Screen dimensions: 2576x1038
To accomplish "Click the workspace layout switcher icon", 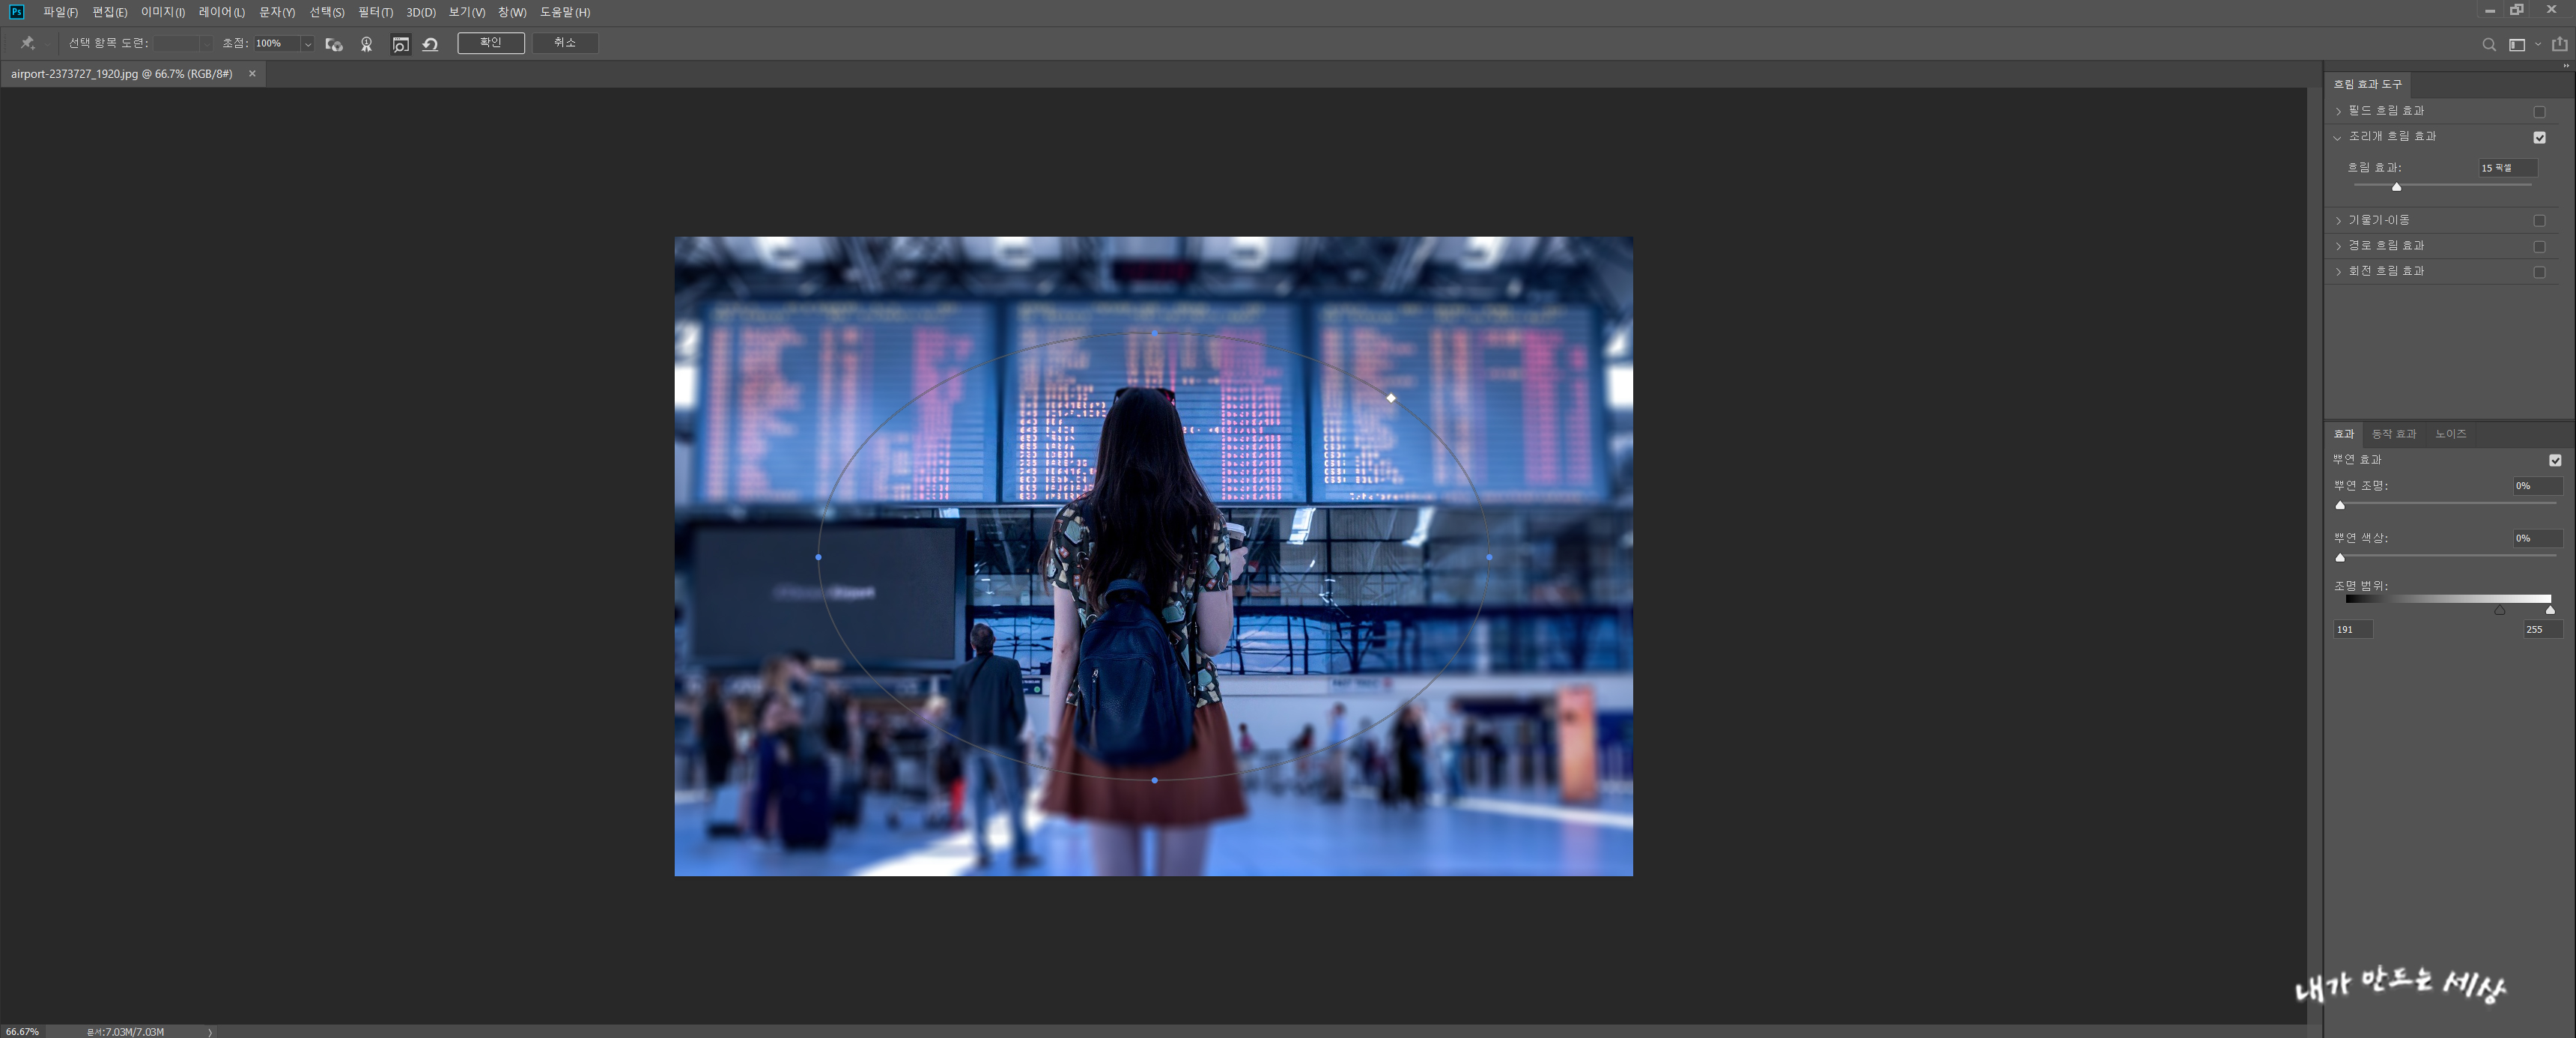I will (x=2517, y=44).
